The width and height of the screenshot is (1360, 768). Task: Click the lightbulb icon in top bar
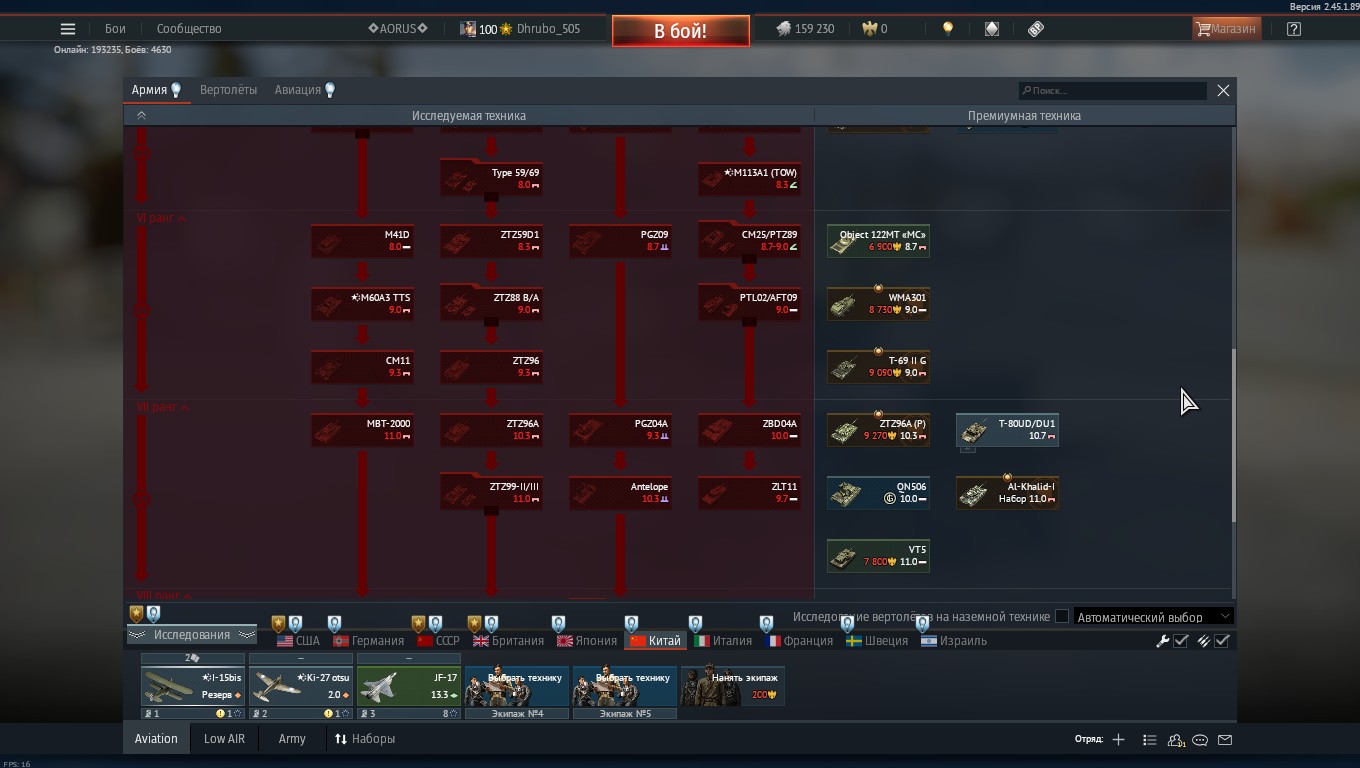point(948,29)
